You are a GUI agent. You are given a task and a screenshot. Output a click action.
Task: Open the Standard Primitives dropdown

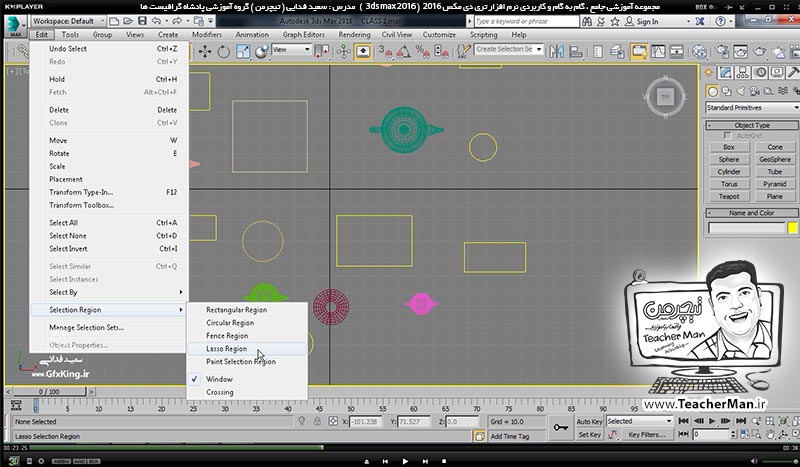point(753,108)
